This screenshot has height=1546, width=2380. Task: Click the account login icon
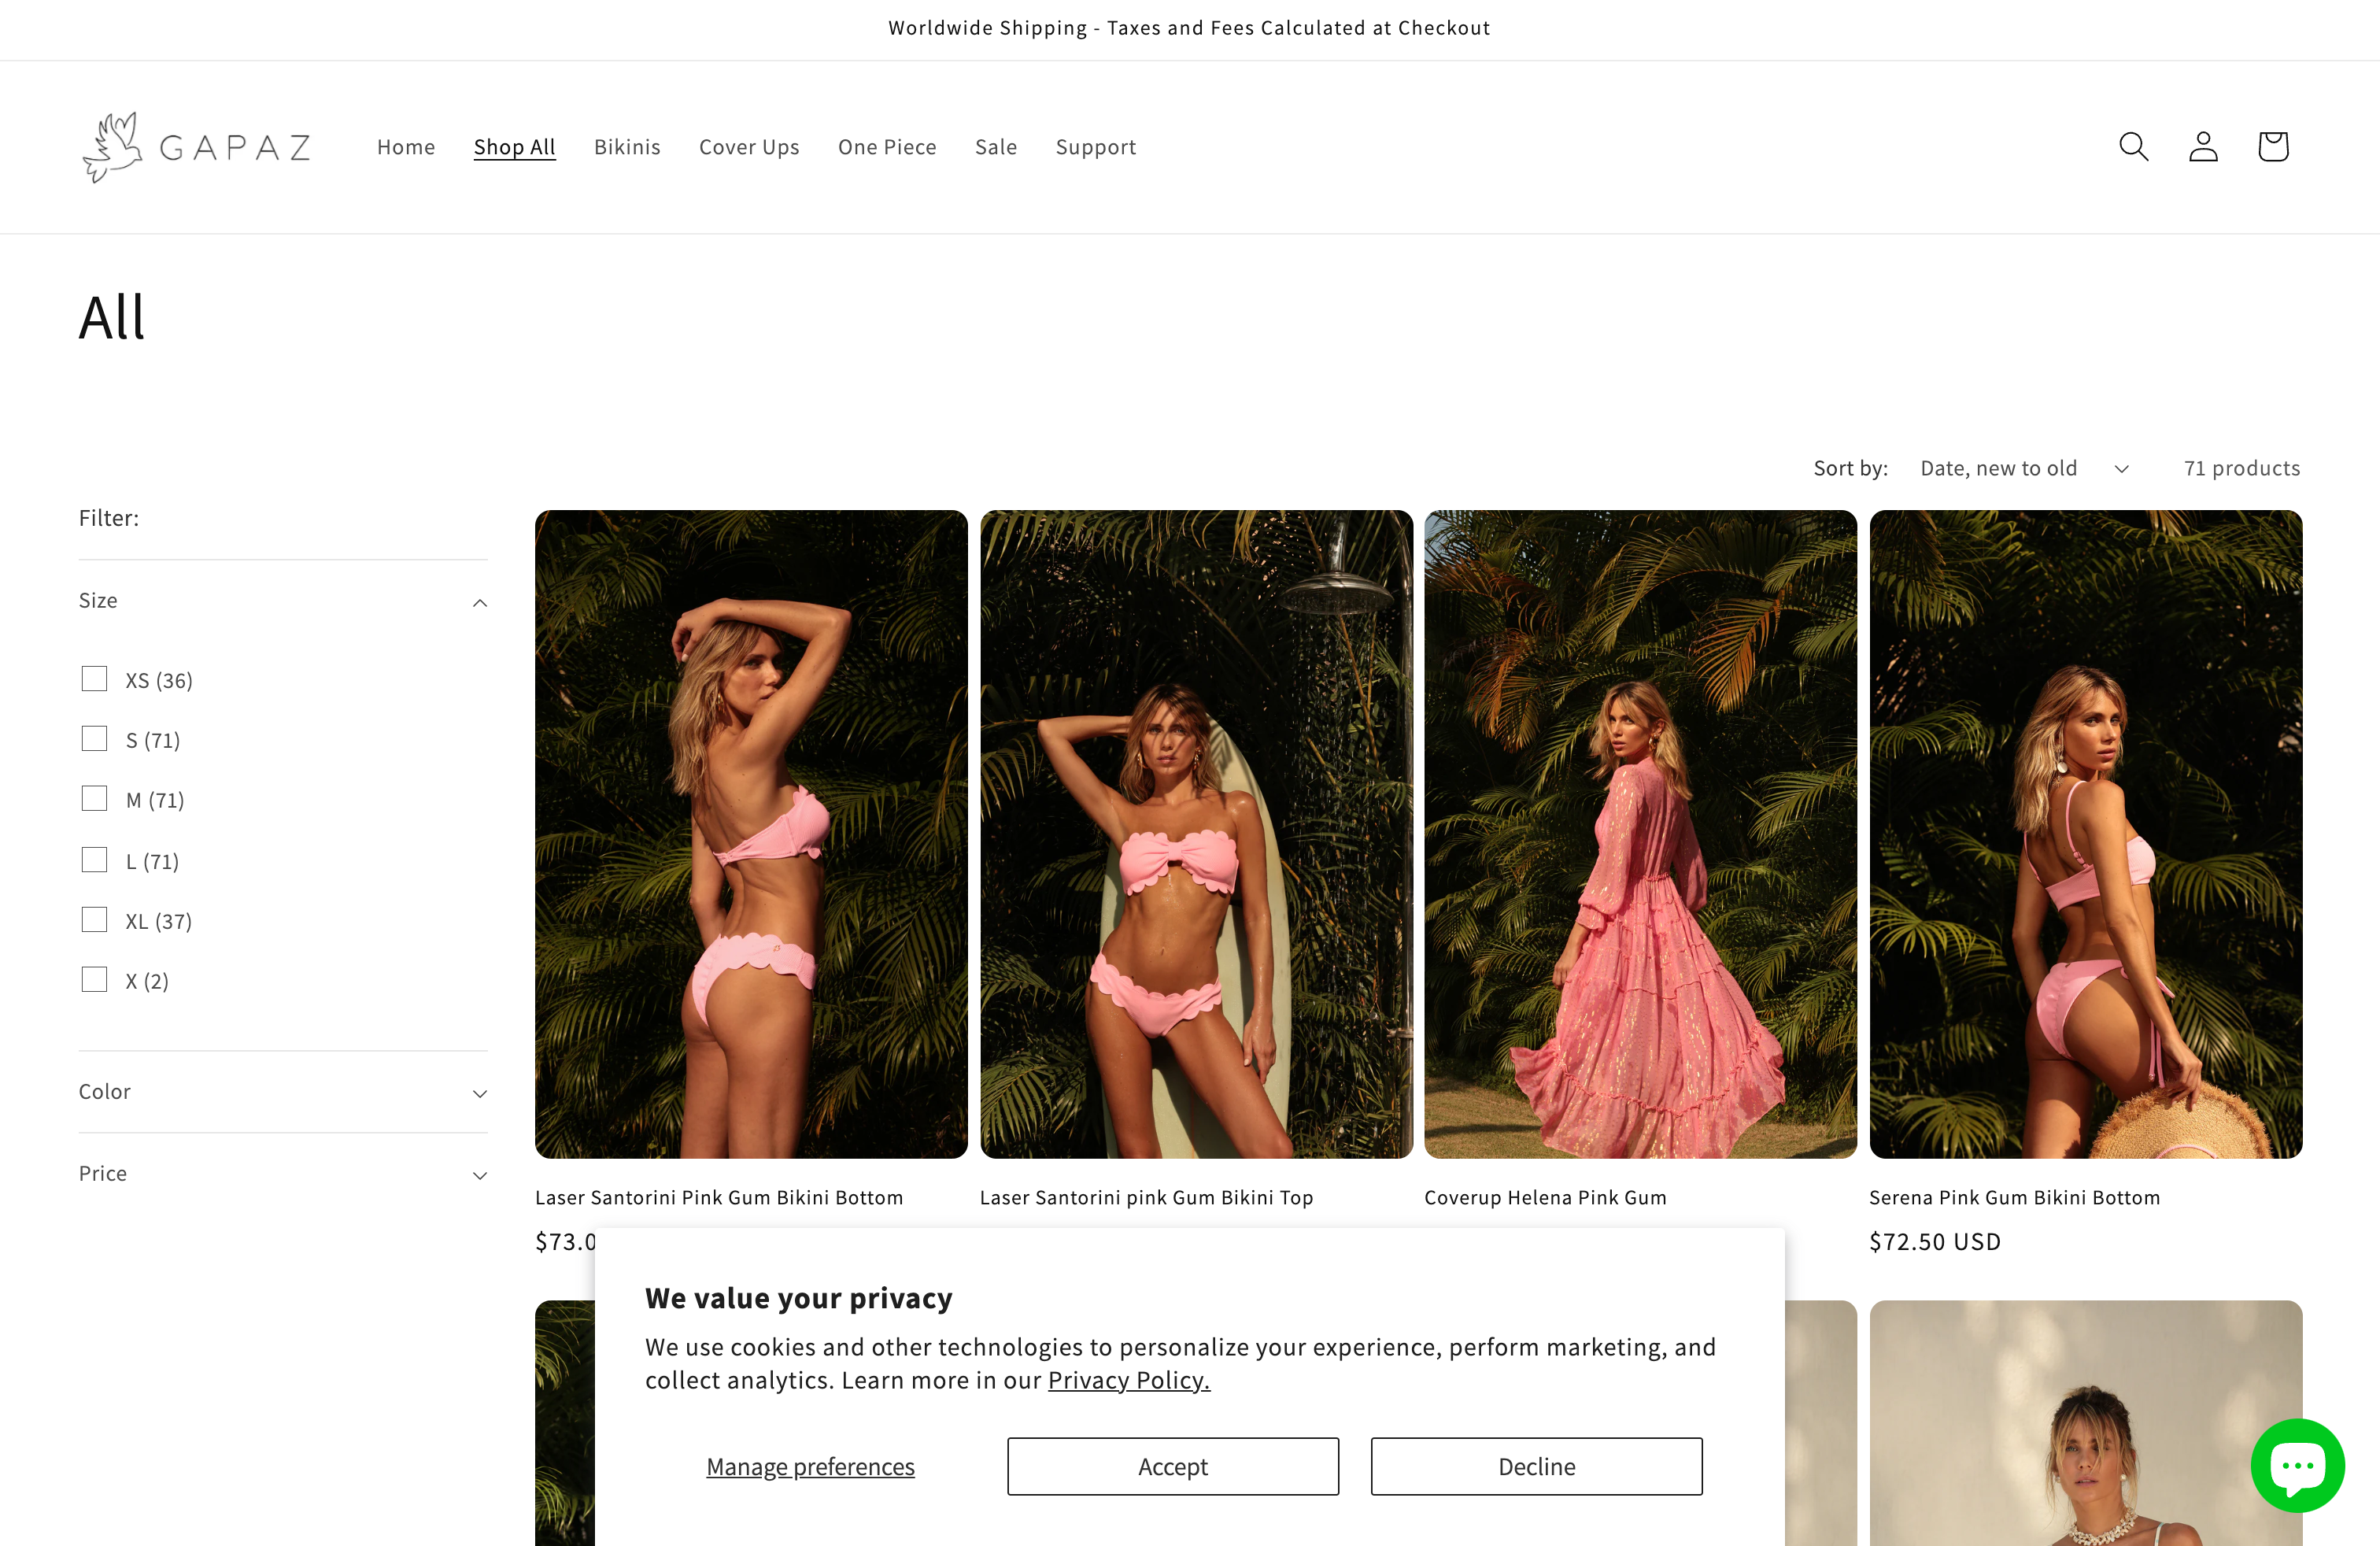click(x=2203, y=146)
